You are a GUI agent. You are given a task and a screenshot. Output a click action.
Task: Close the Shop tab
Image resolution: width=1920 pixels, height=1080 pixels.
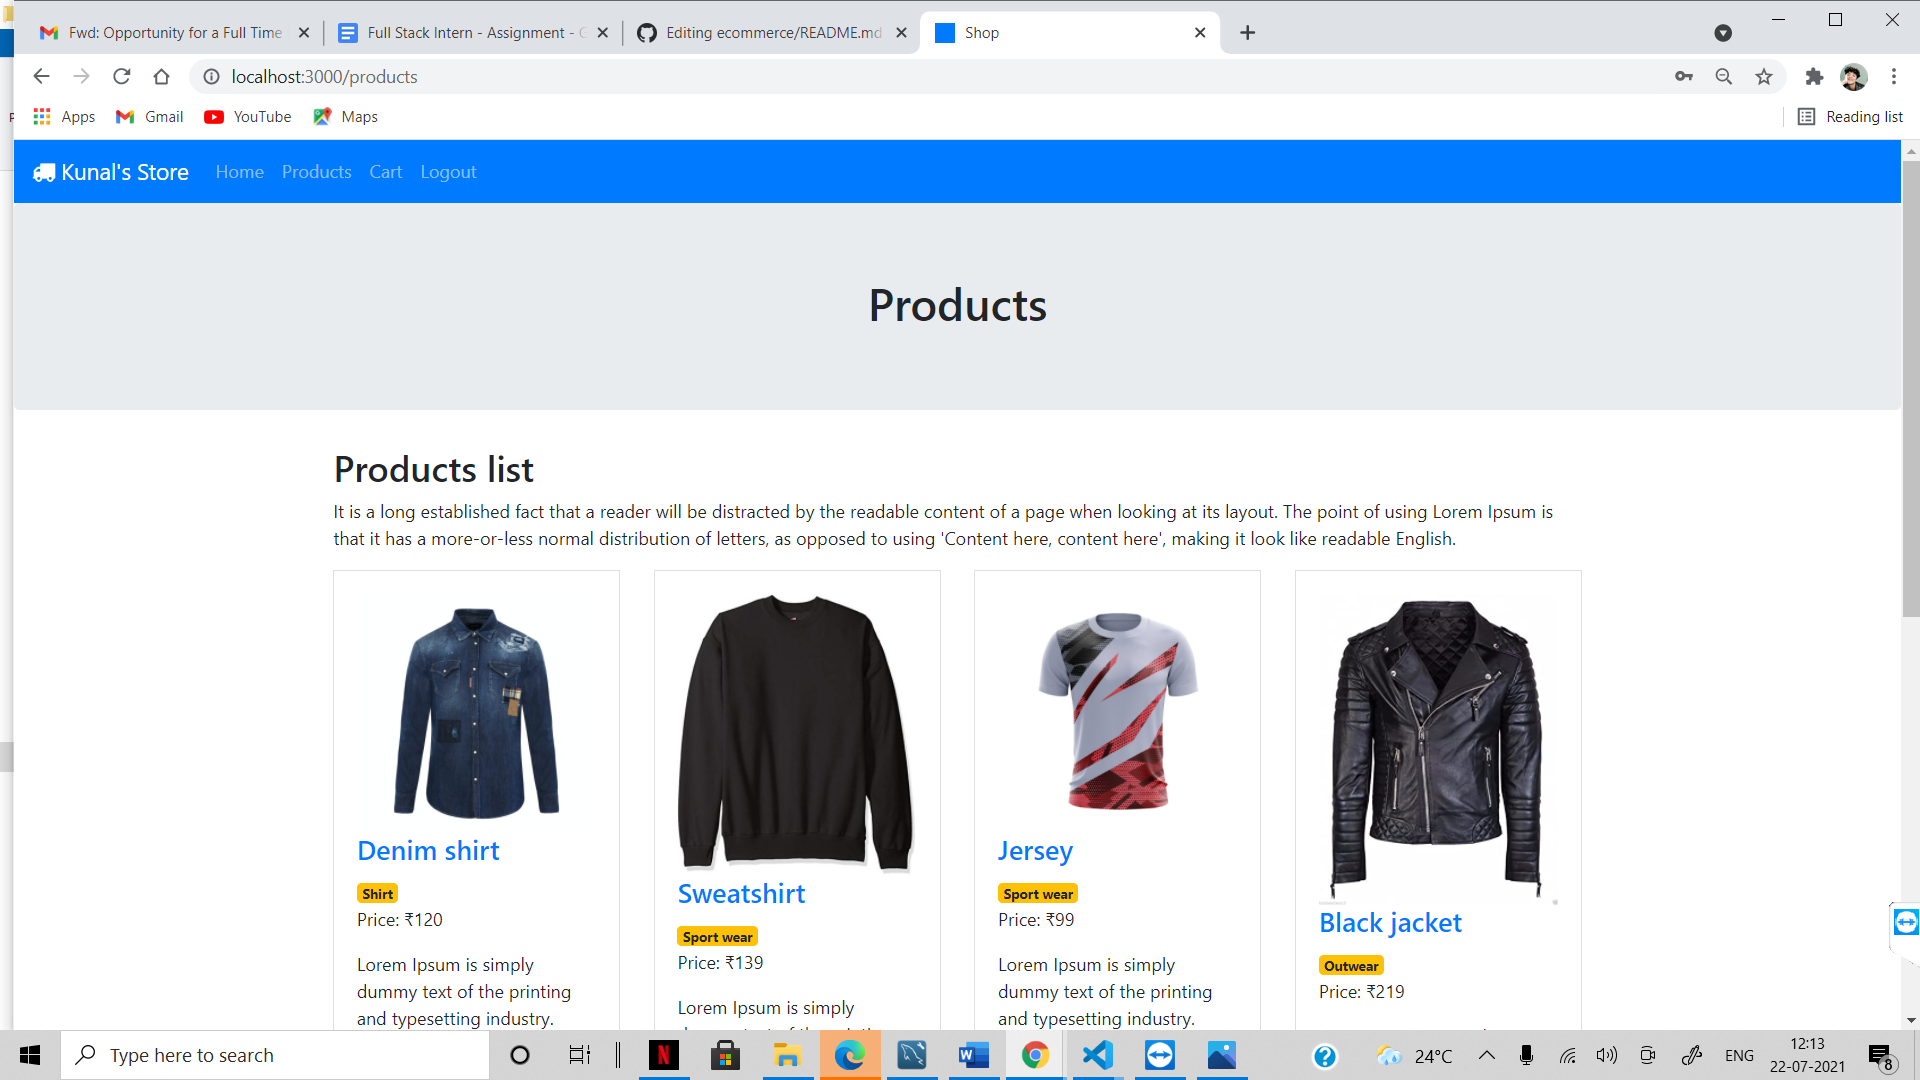[1200, 33]
